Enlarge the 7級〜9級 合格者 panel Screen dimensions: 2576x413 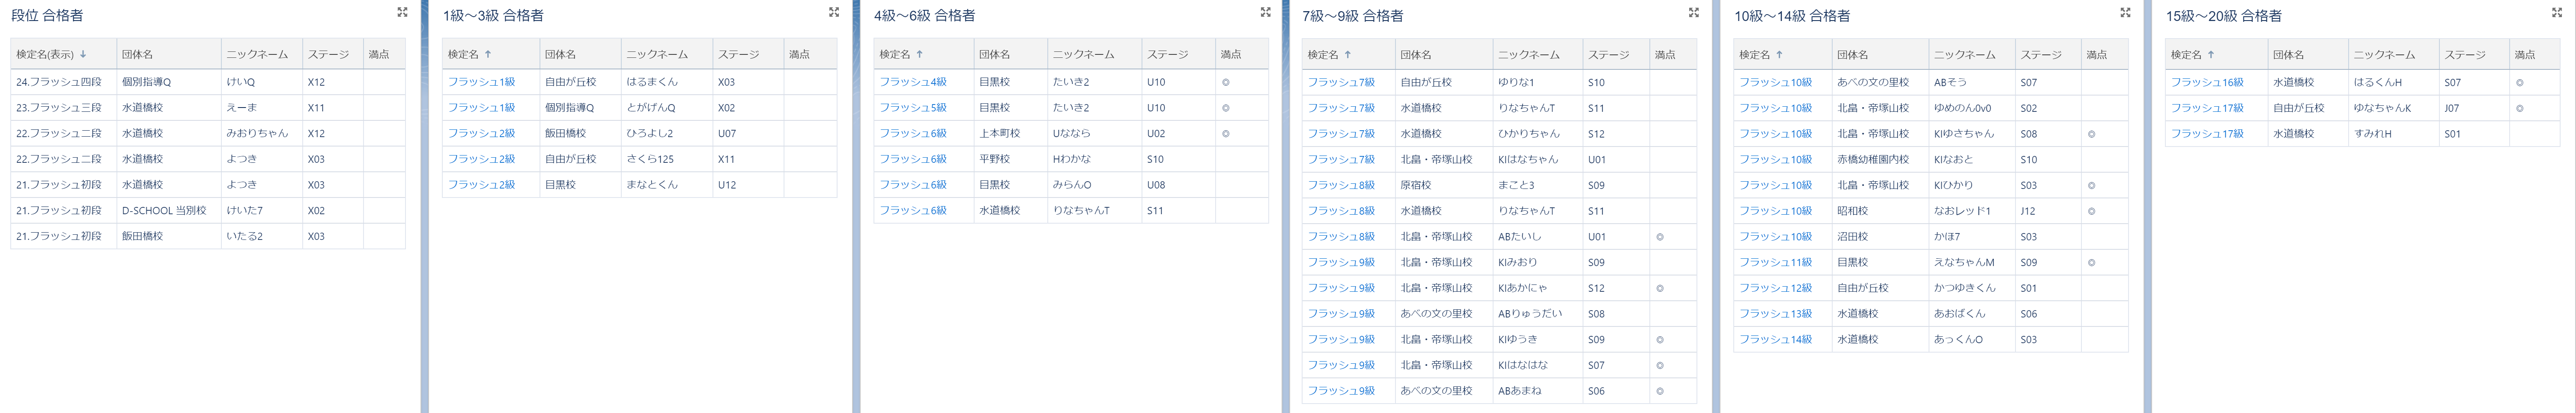point(1693,12)
